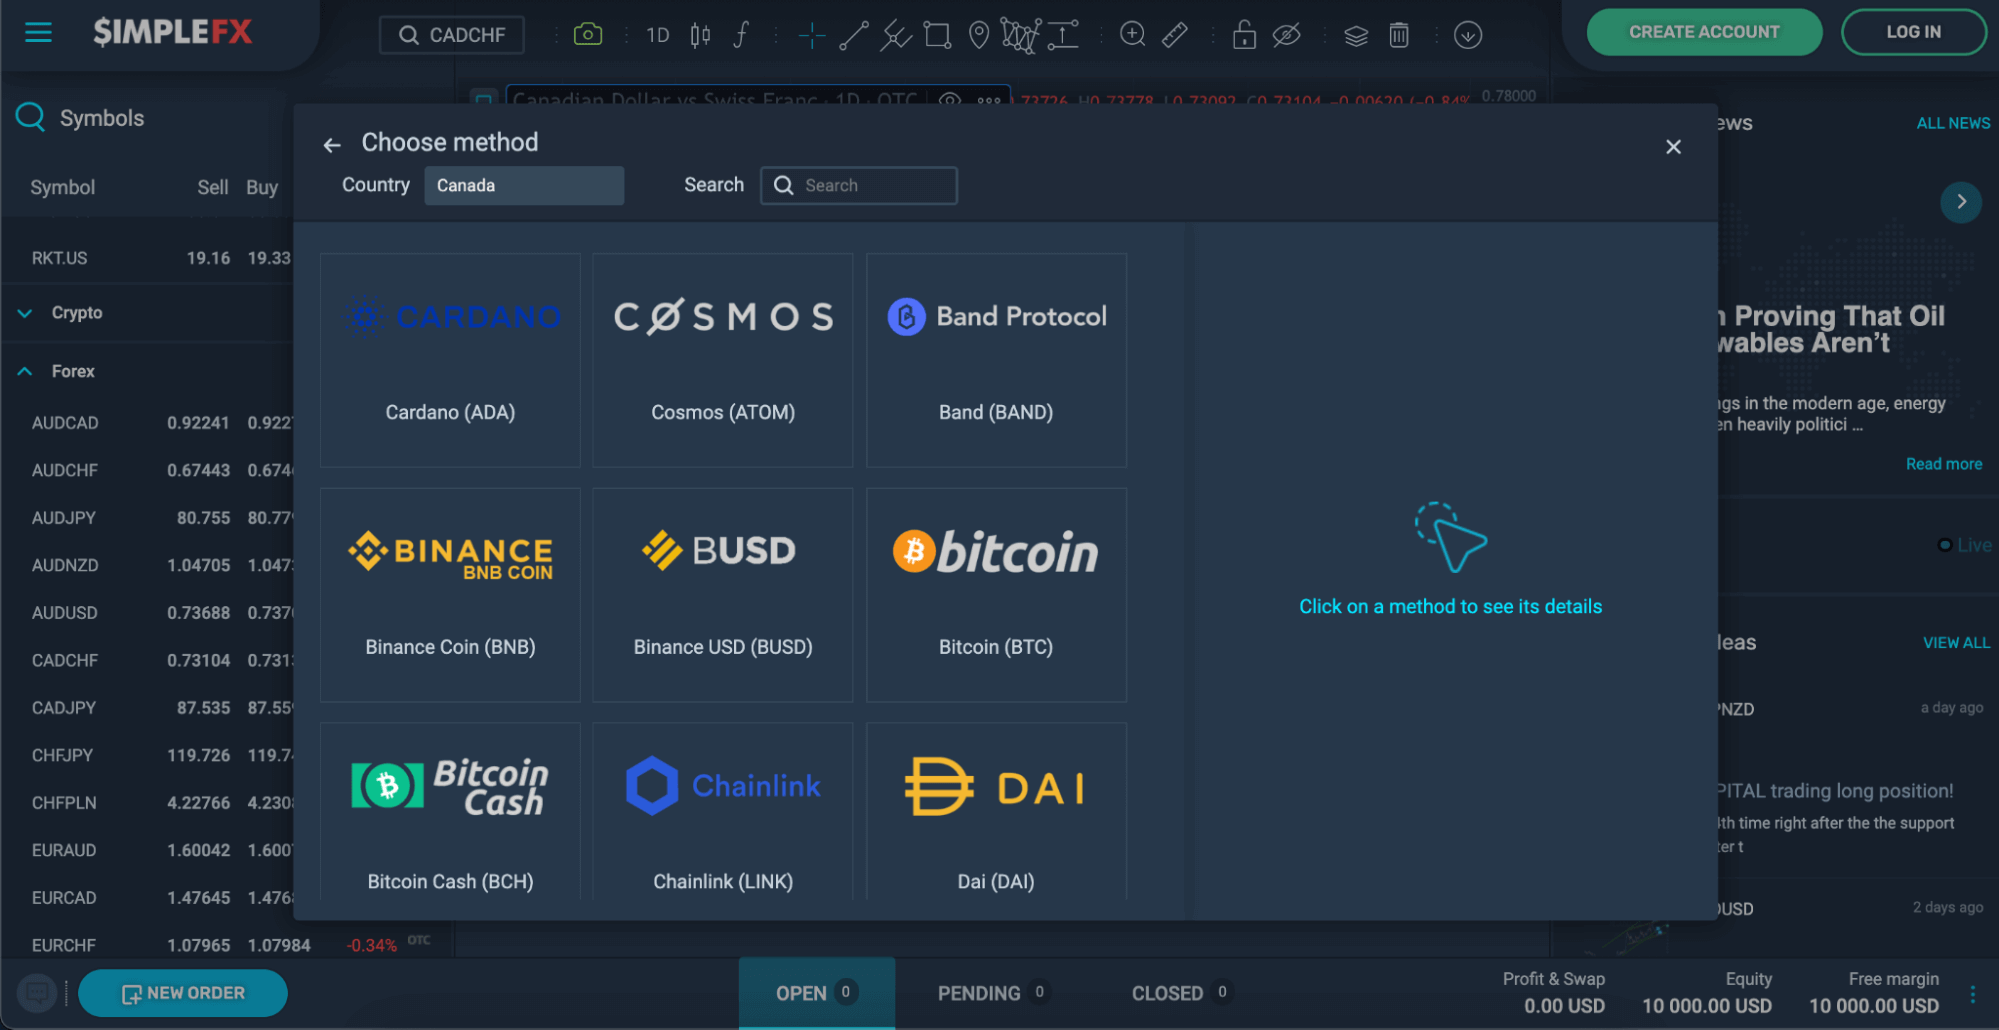Select the price range measure tool
The width and height of the screenshot is (1999, 1030).
point(1063,35)
